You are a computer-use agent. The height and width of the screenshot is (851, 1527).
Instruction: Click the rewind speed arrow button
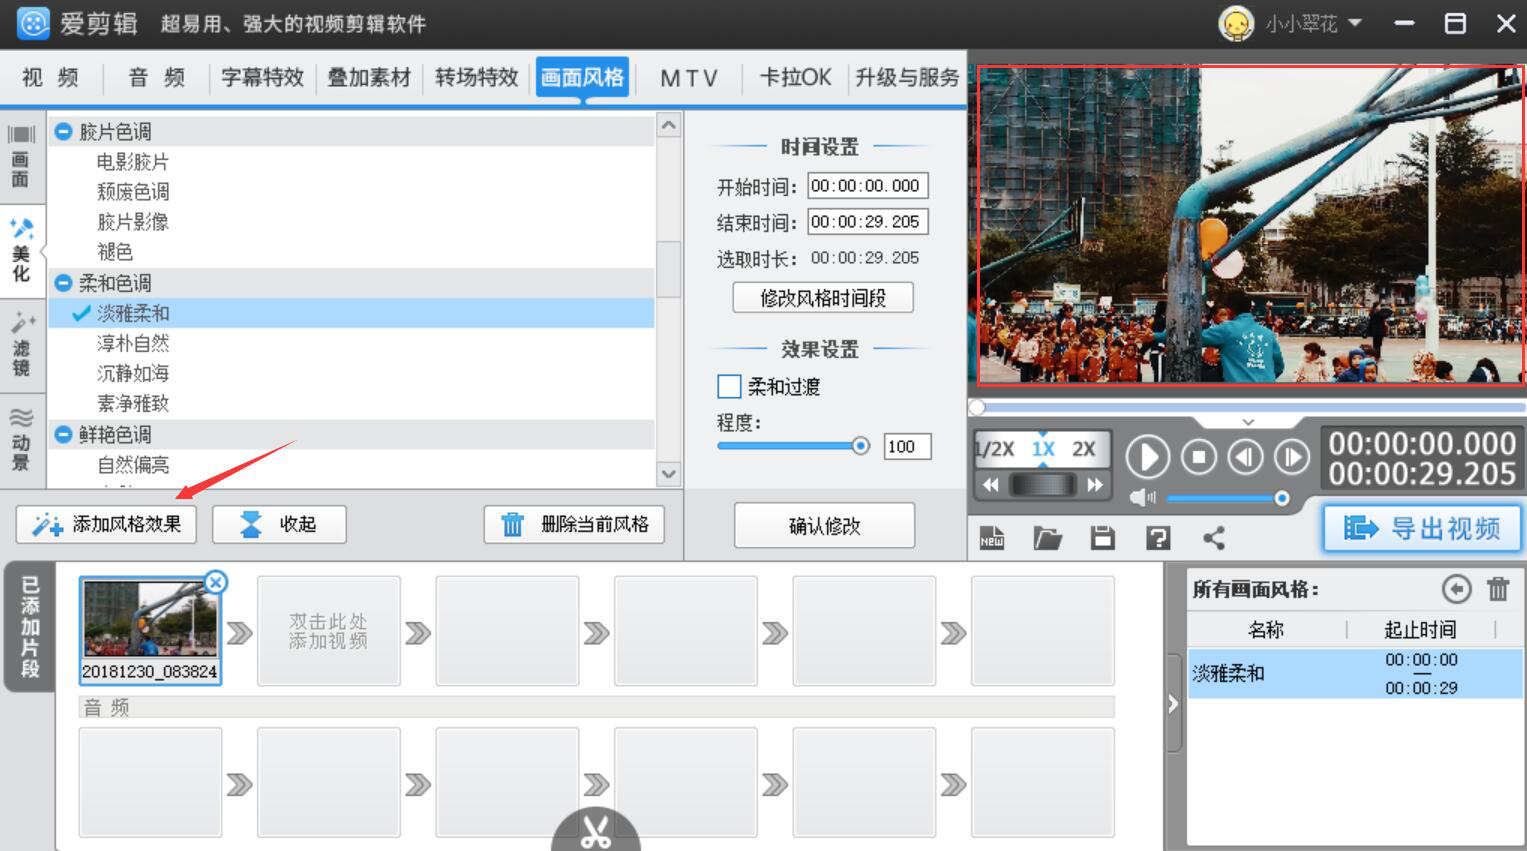point(990,485)
